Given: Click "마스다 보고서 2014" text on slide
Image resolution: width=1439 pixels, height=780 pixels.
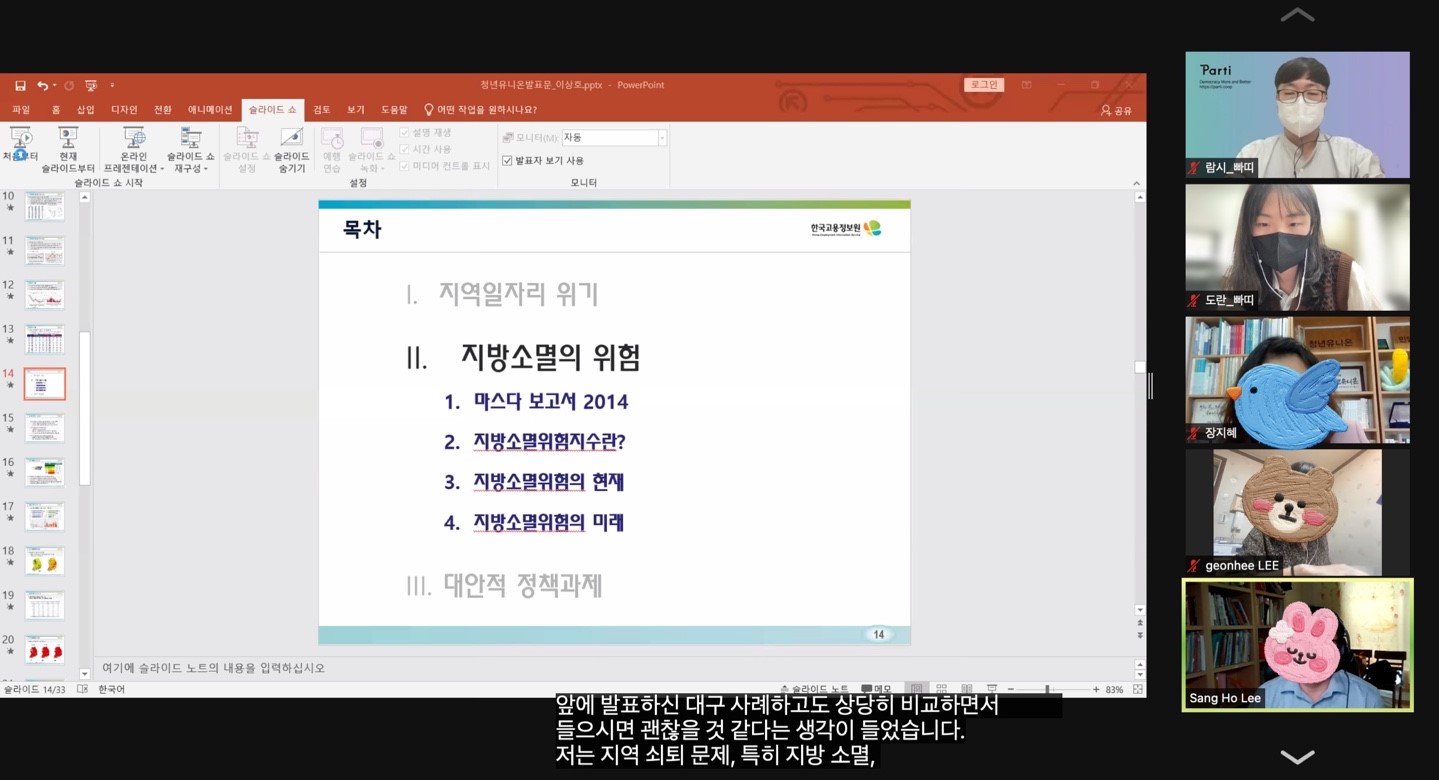Looking at the screenshot, I should pos(551,402).
